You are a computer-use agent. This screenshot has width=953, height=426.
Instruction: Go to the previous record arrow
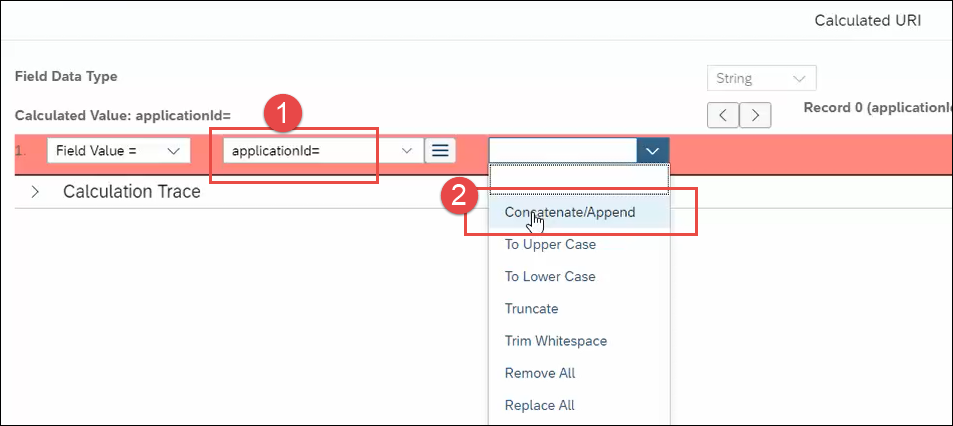[722, 115]
